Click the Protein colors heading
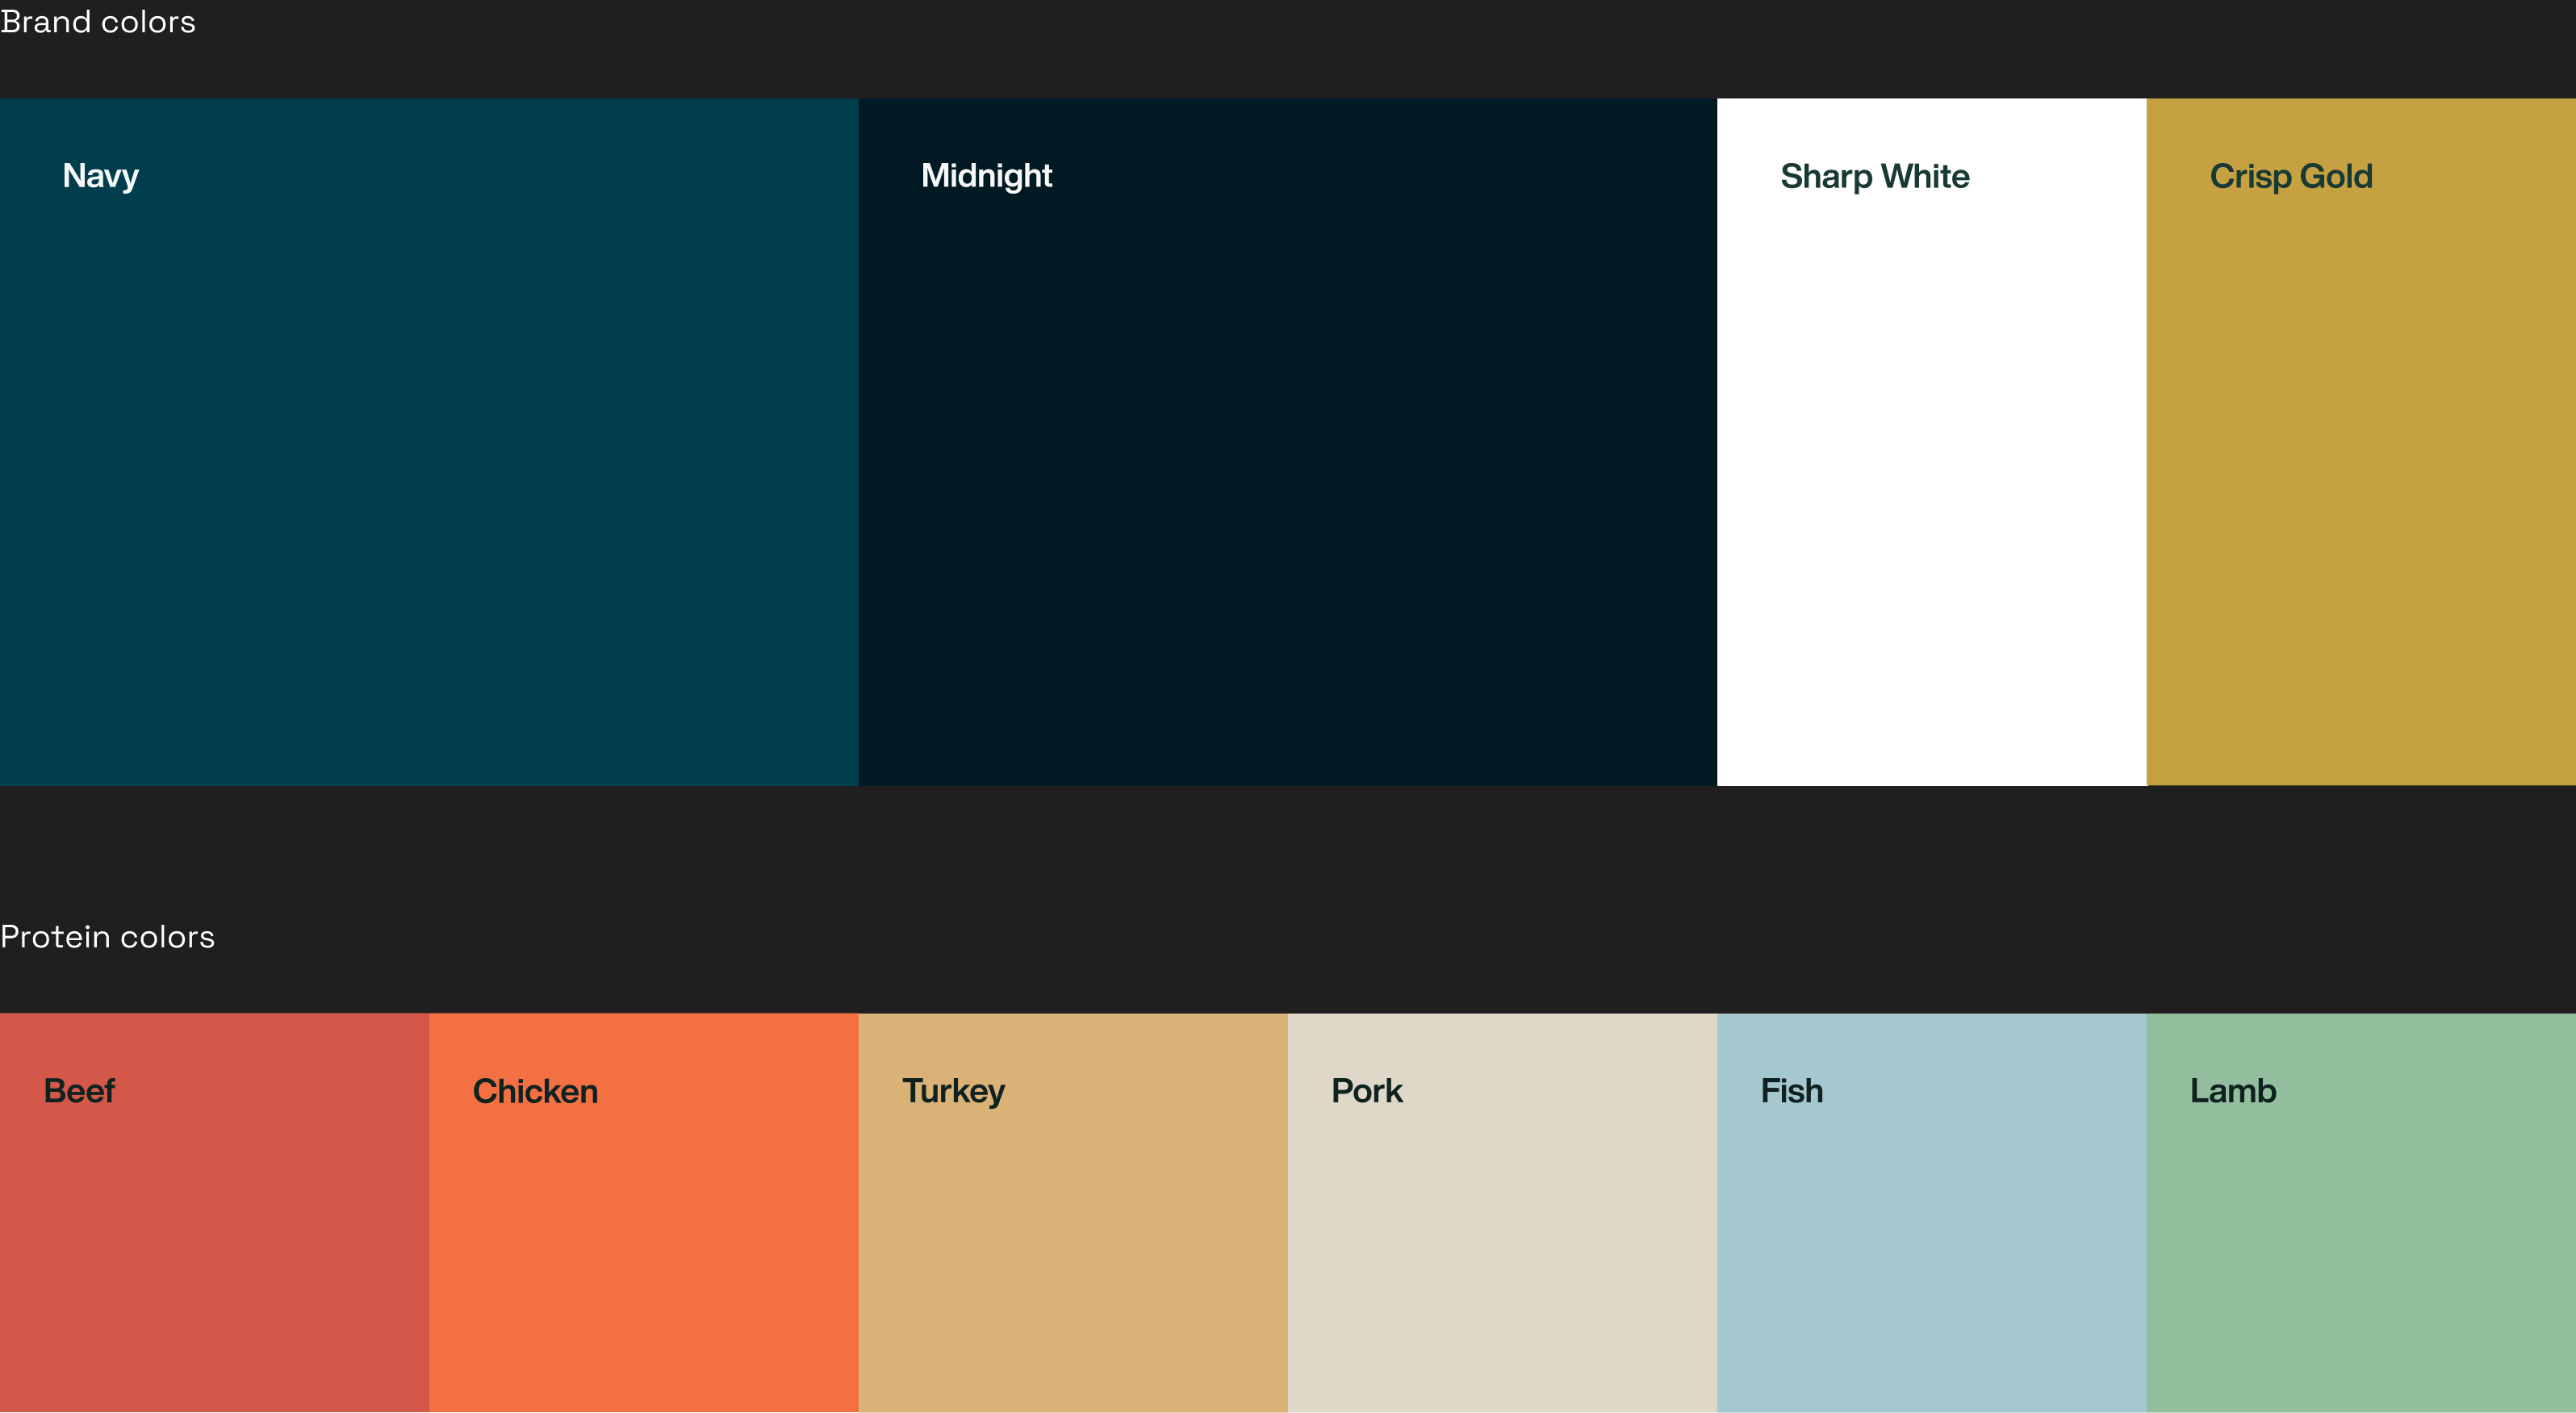Screen dimensions: 2576x1413 pyautogui.click(x=107, y=937)
